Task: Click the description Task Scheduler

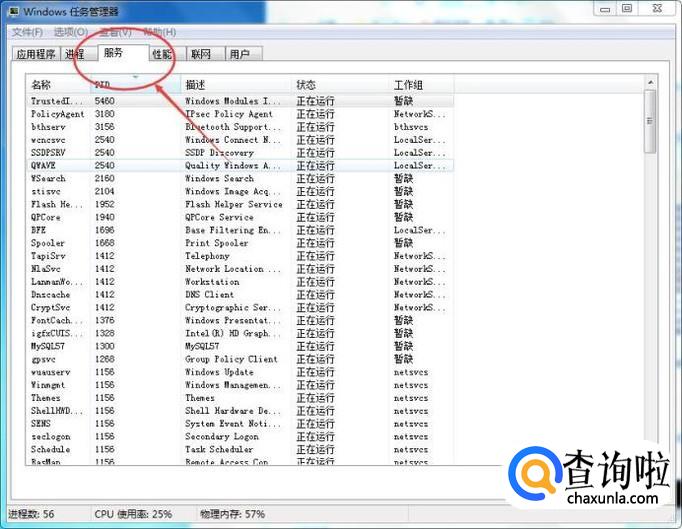Action: 219,449
